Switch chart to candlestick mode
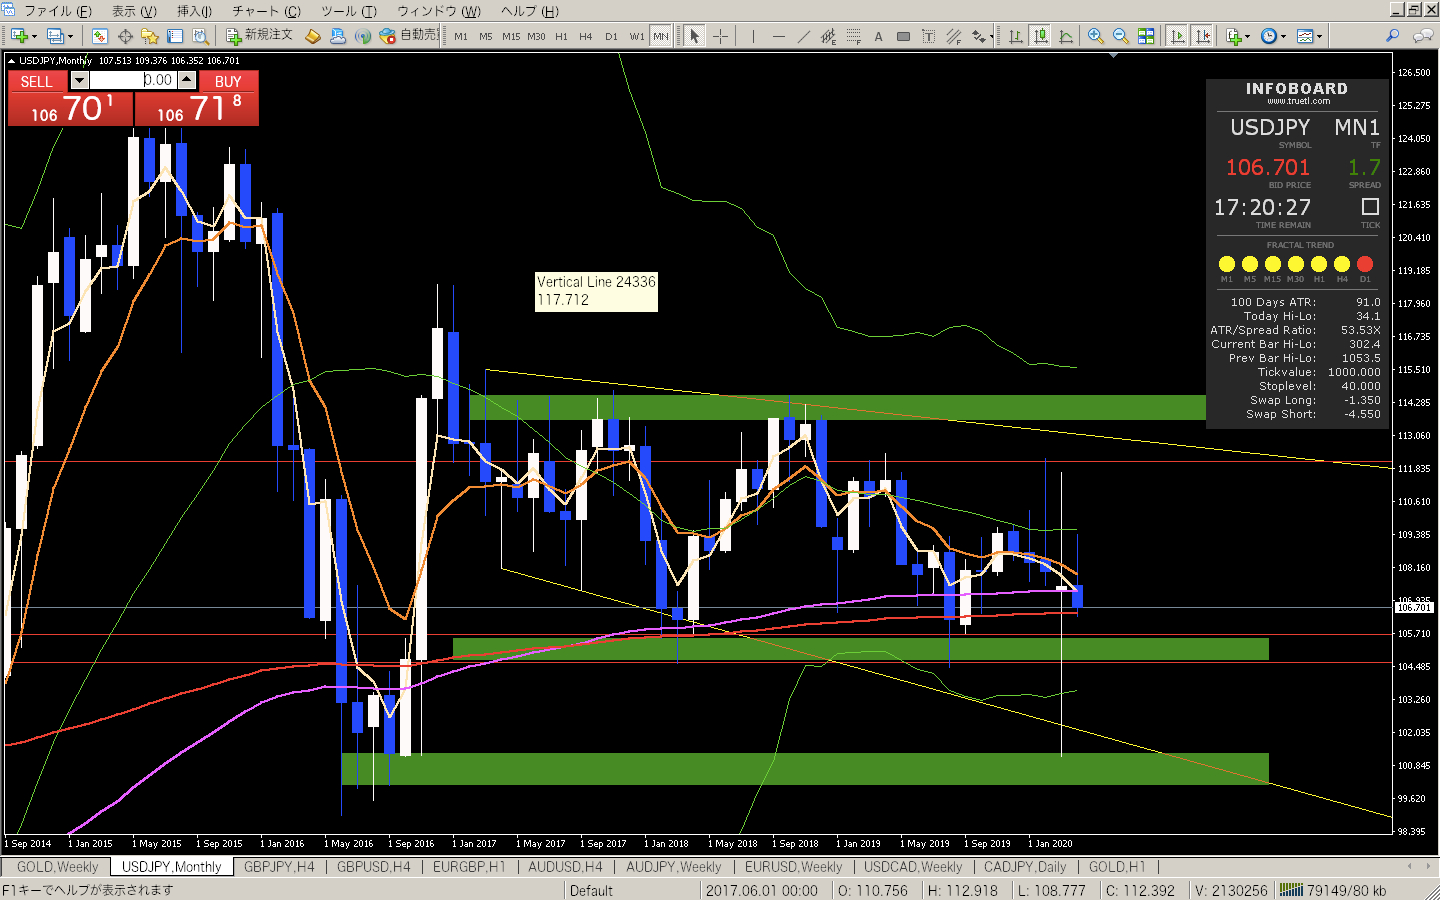 point(1041,36)
